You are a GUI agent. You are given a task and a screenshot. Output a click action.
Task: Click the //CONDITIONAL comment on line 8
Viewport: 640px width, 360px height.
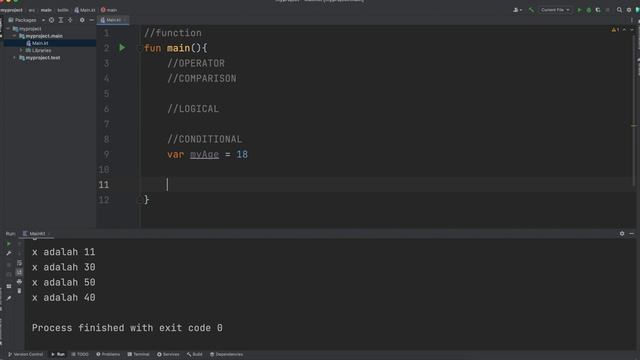point(204,140)
